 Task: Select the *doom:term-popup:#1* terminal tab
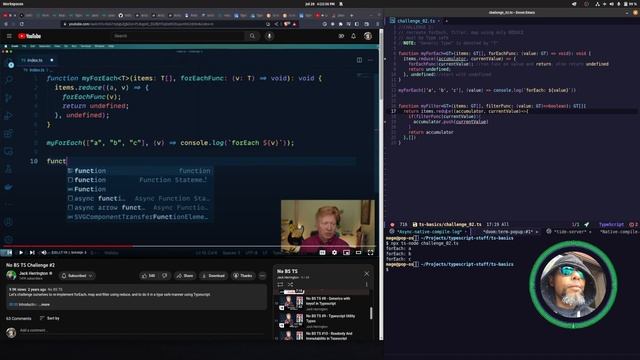(x=508, y=232)
